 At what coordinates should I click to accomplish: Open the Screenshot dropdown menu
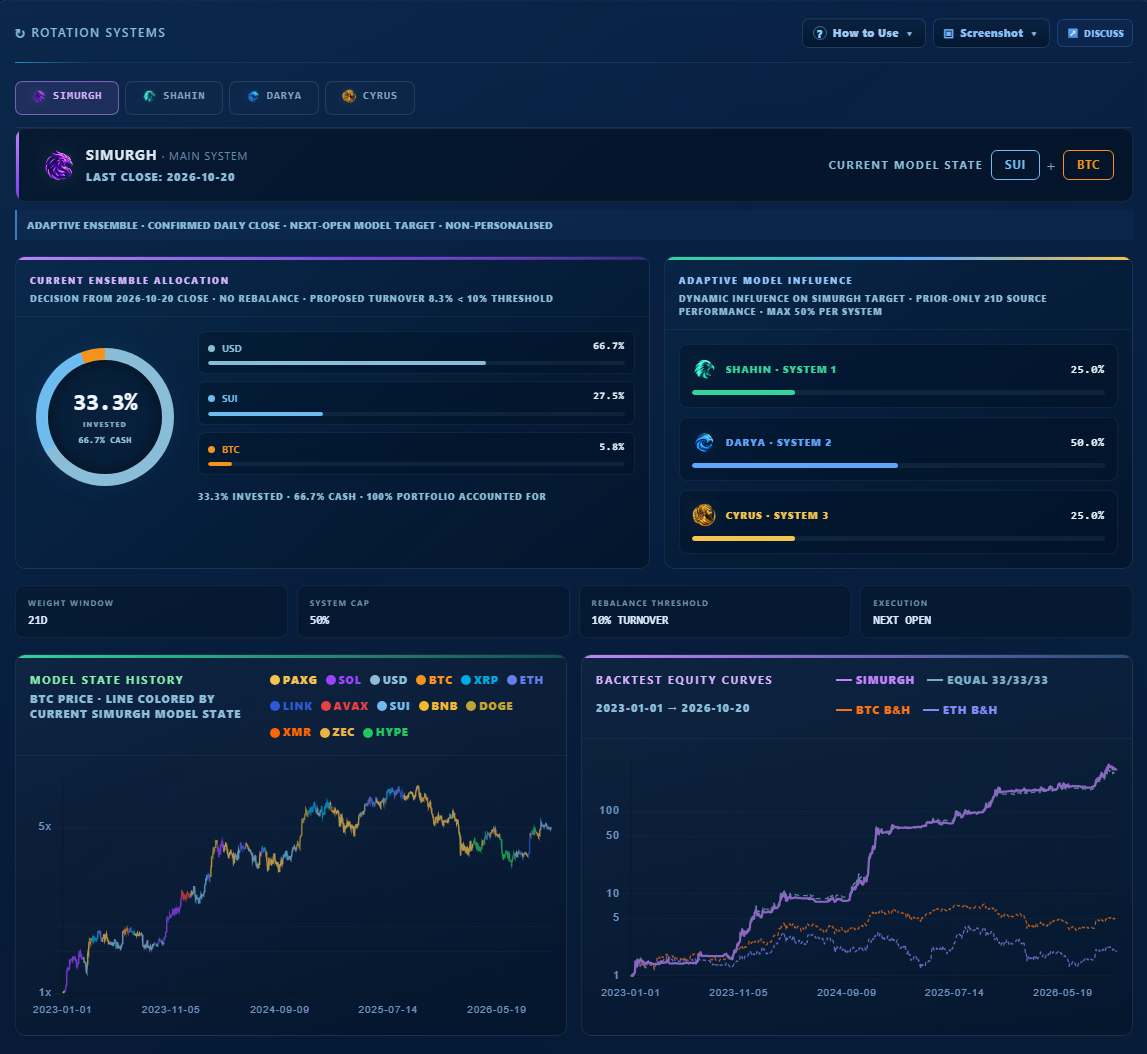[x=991, y=34]
